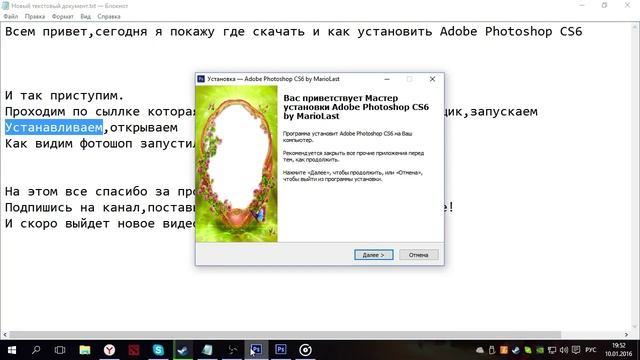Viewport: 640px width, 360px height.
Task: Switch to Steam taskbar window
Action: [182, 350]
